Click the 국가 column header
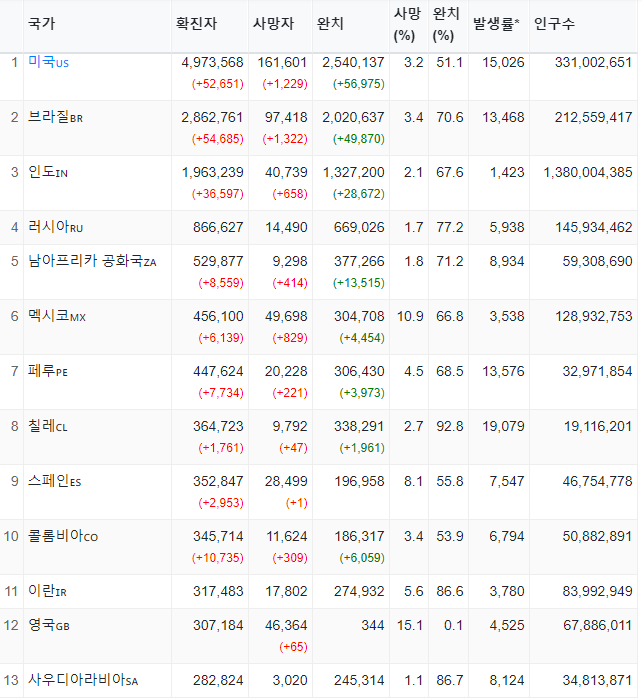The image size is (642, 698). point(41,24)
